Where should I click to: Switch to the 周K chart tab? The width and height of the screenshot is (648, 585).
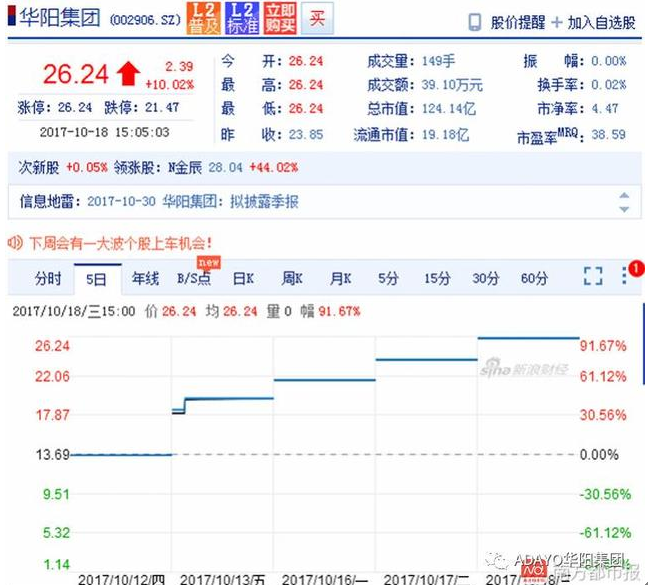[x=292, y=278]
